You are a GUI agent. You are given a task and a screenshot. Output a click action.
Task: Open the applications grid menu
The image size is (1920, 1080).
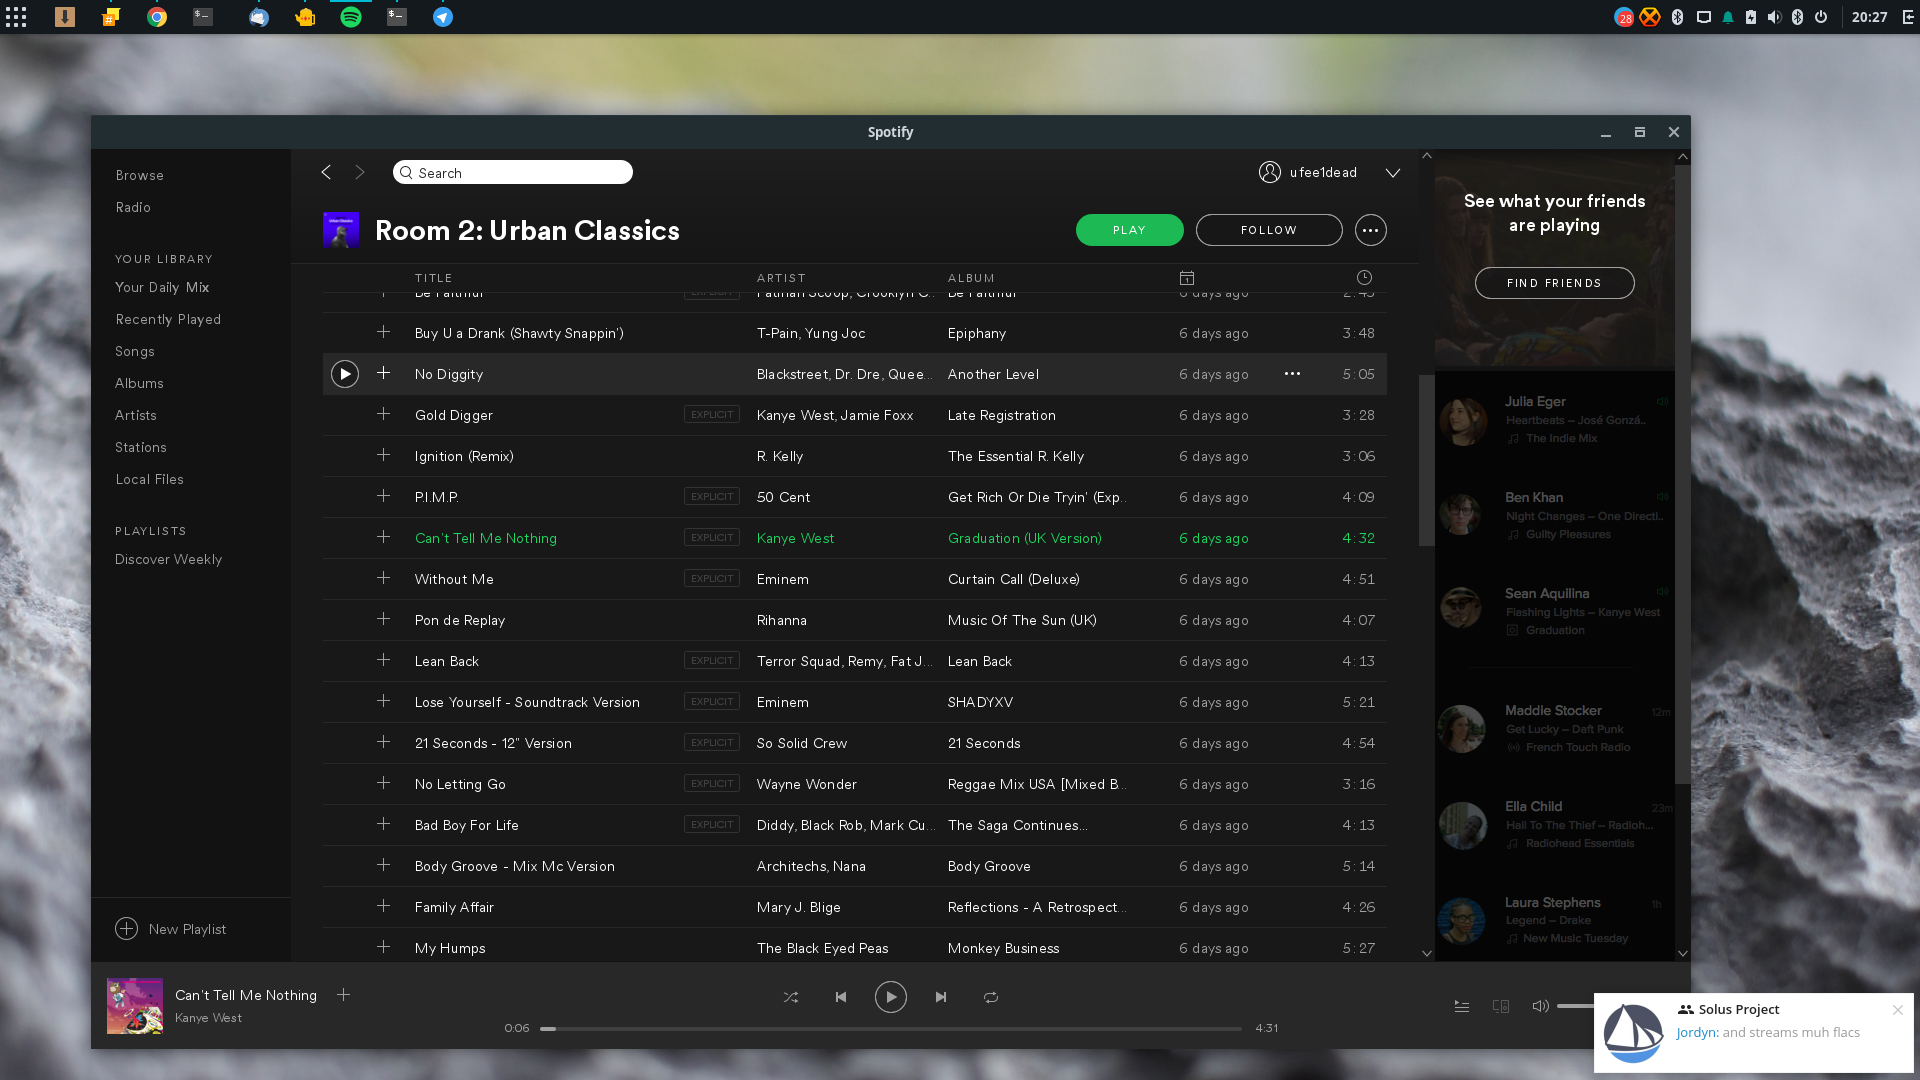(16, 17)
